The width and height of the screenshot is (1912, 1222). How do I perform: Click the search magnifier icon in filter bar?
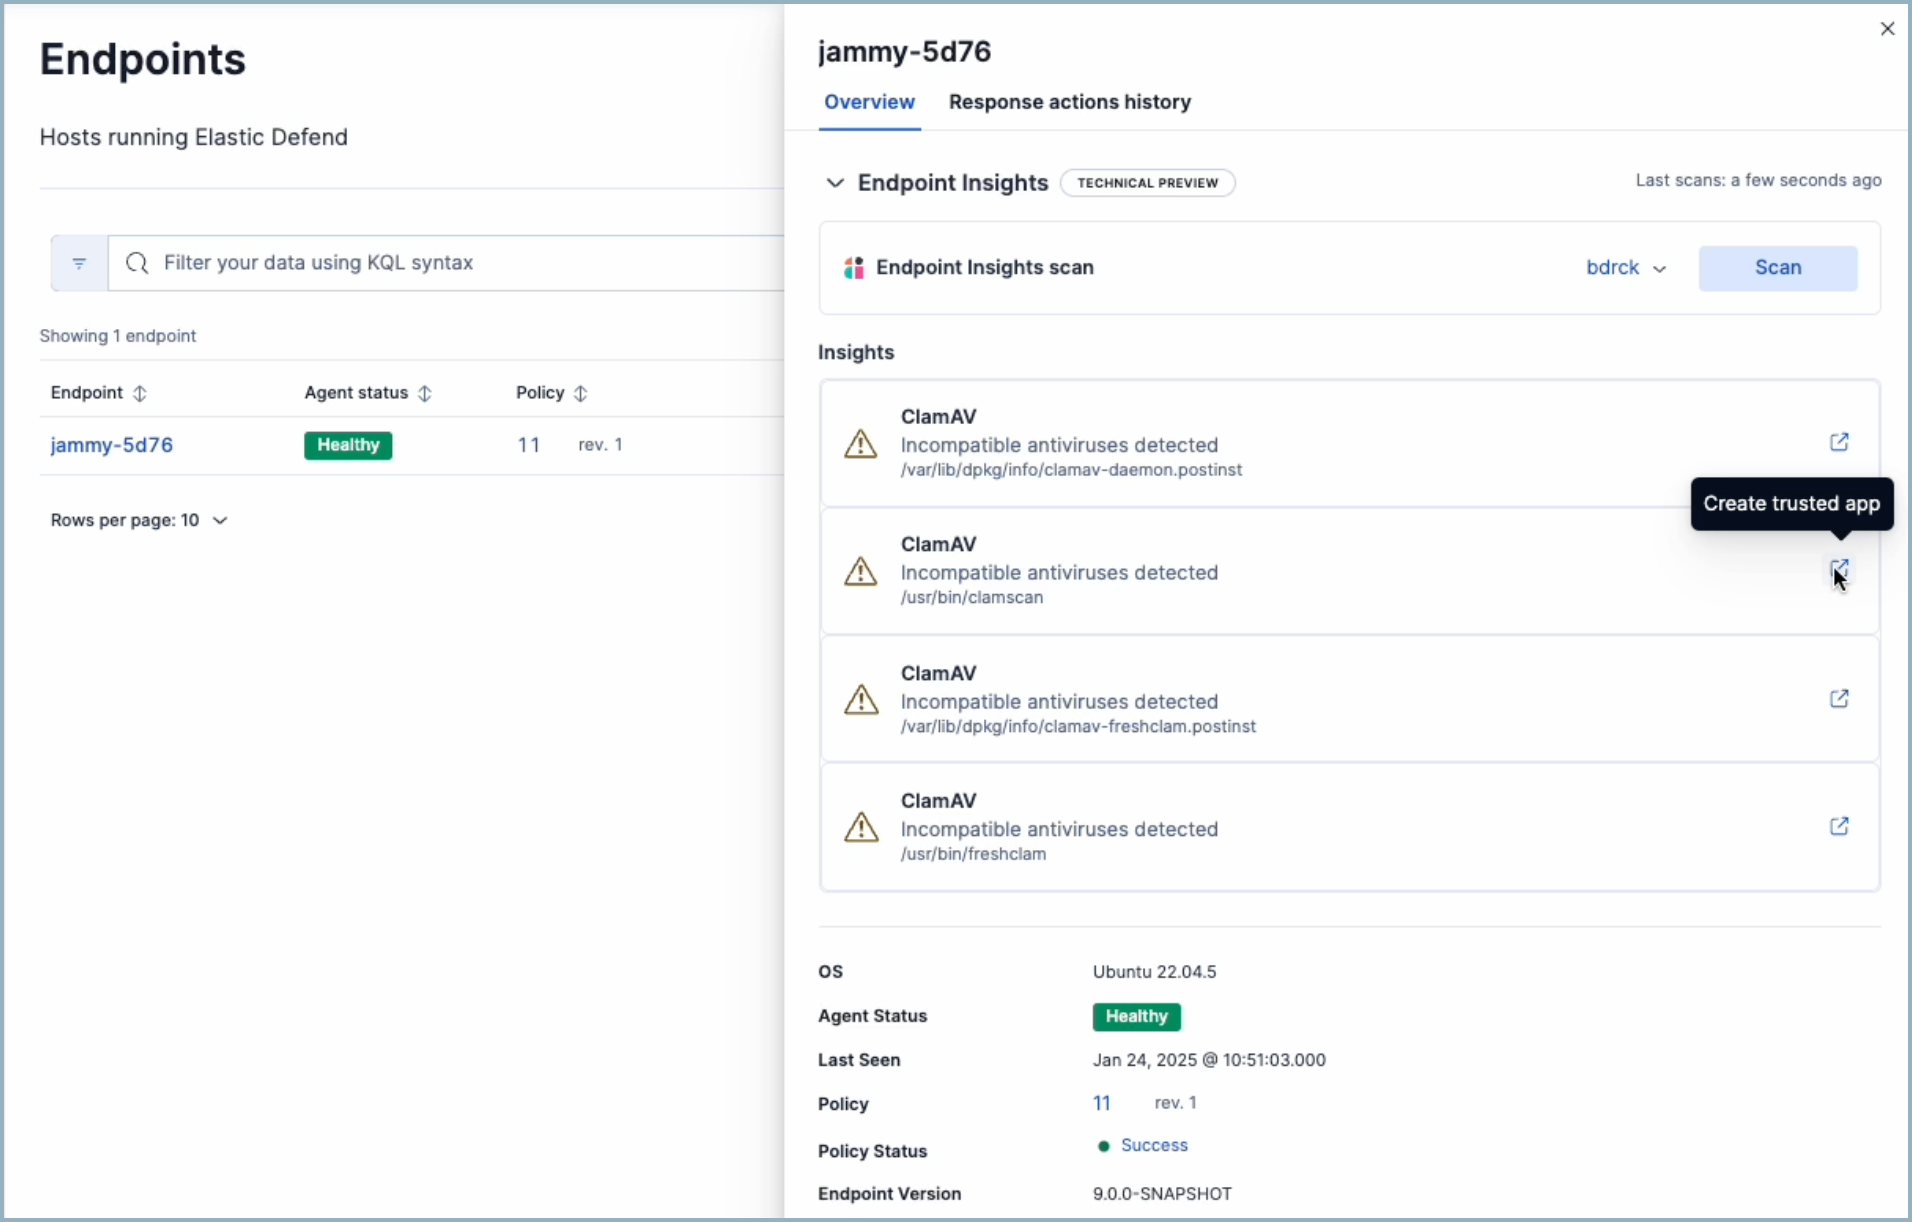click(137, 263)
